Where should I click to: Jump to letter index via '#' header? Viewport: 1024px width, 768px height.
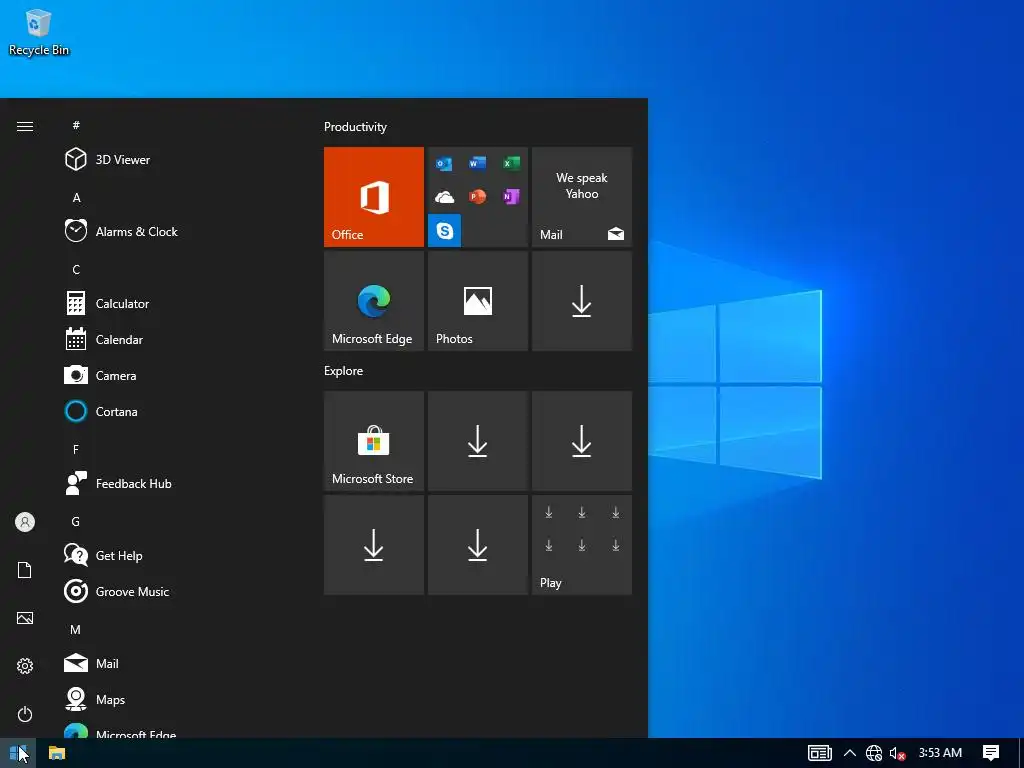click(x=76, y=125)
